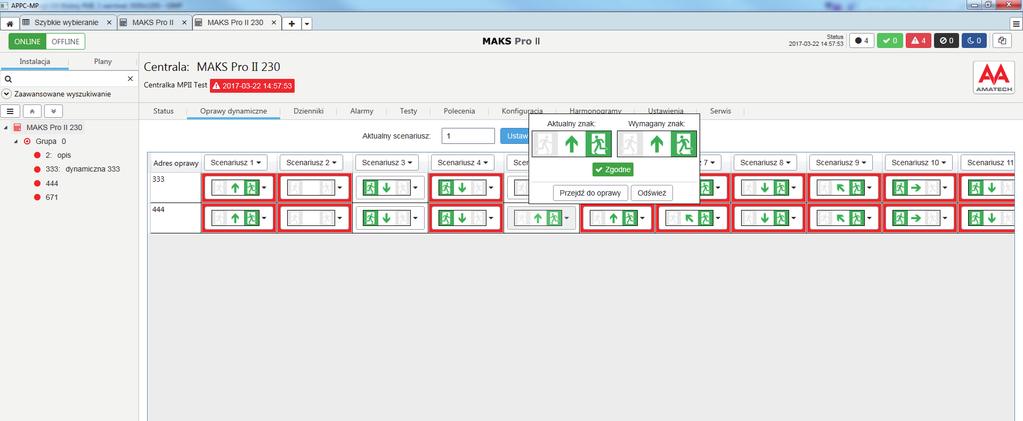Focus the sidebar search field
1023x421 pixels.
[62, 78]
